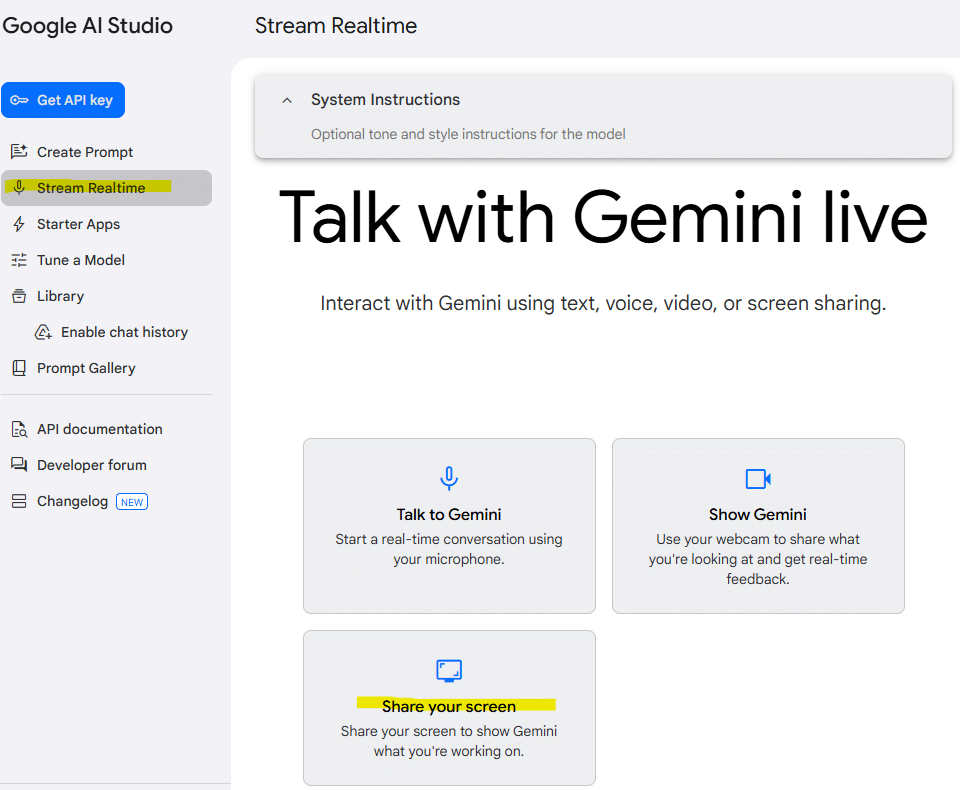Collapse the System Instructions chevron
960x790 pixels.
287,100
